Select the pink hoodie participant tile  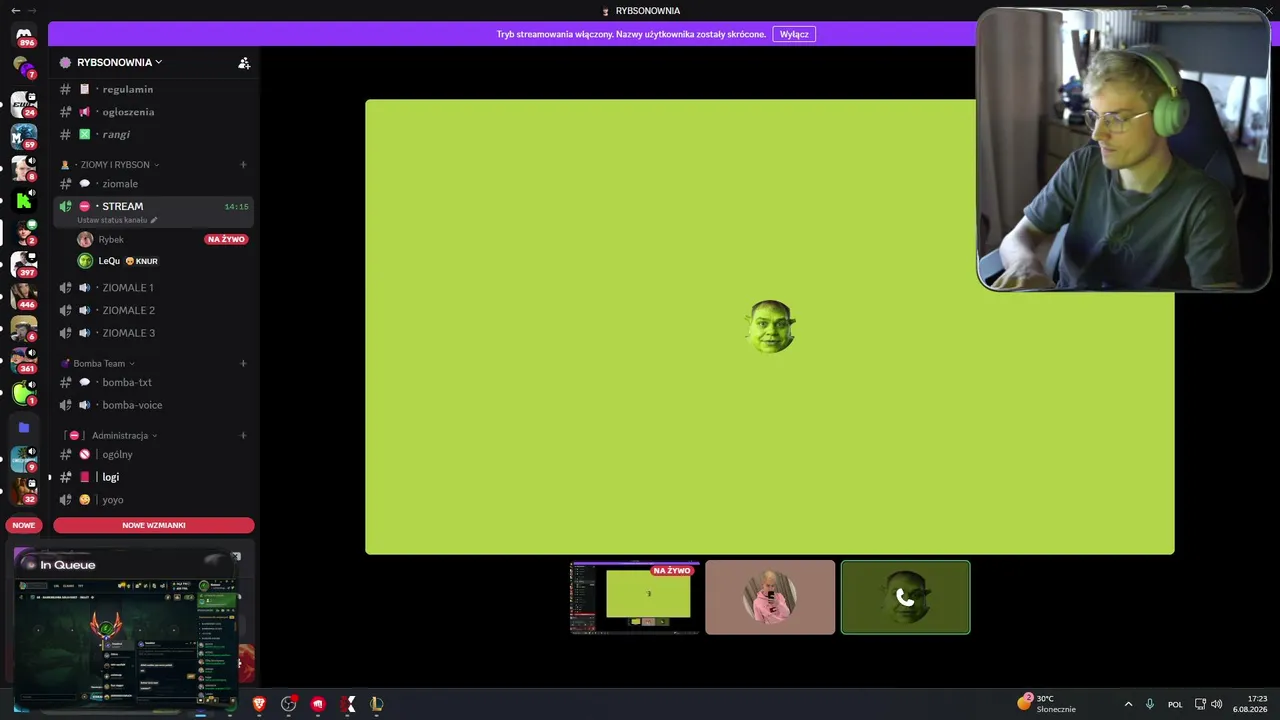(x=770, y=597)
